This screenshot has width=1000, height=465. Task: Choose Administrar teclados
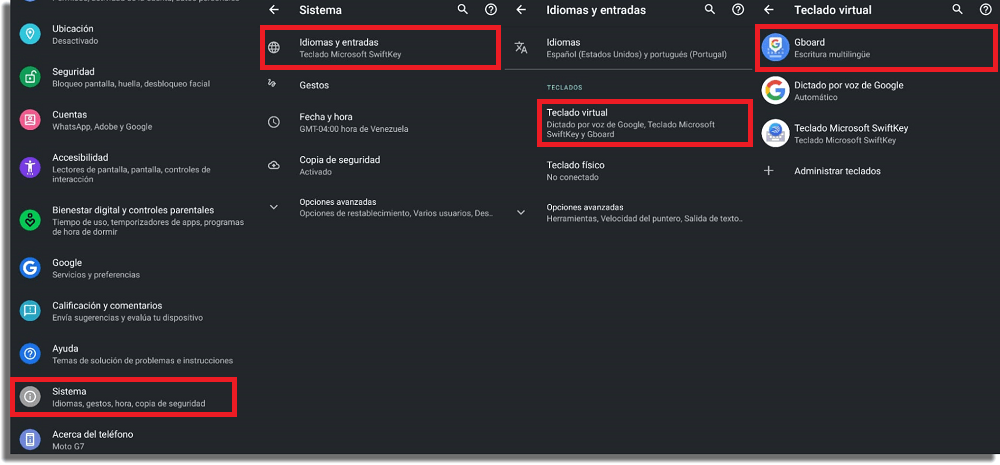875,171
